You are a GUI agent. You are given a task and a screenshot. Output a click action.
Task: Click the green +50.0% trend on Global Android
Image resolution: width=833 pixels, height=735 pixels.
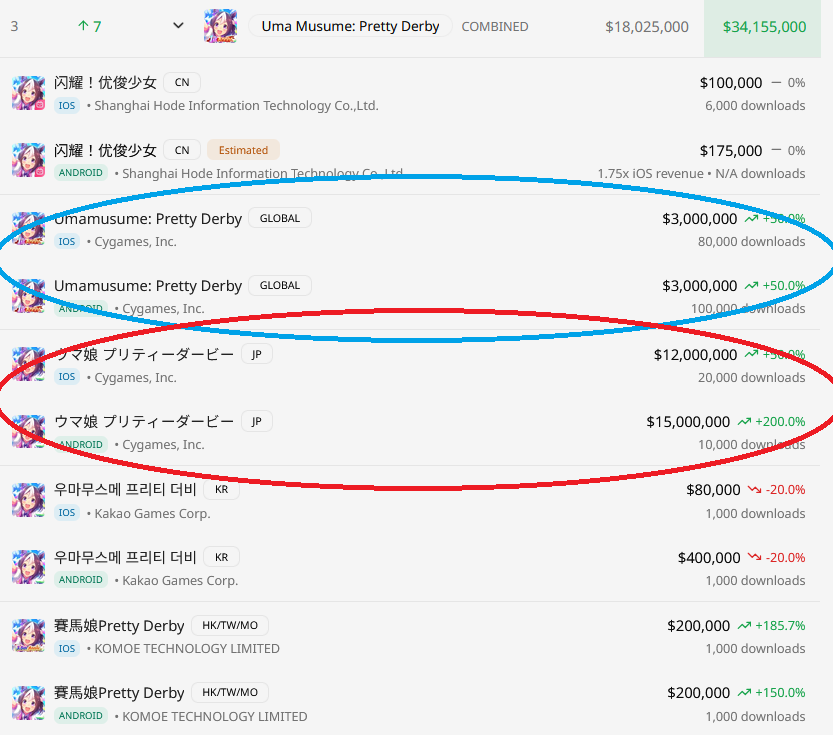tap(775, 286)
